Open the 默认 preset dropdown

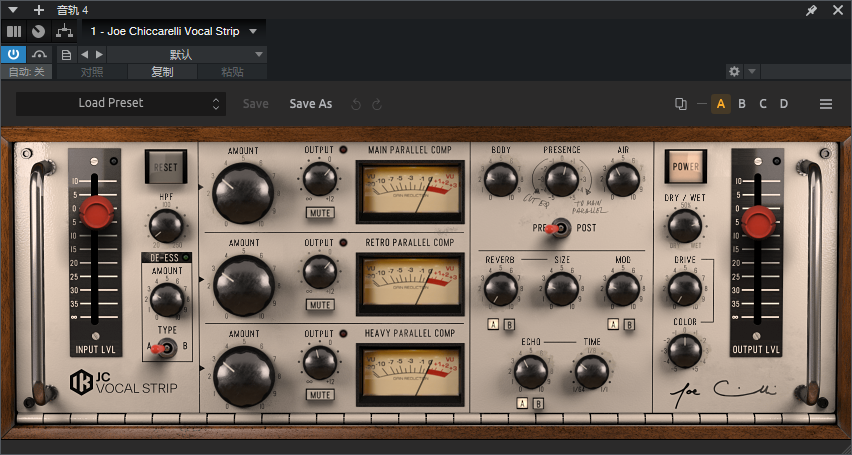(x=186, y=54)
